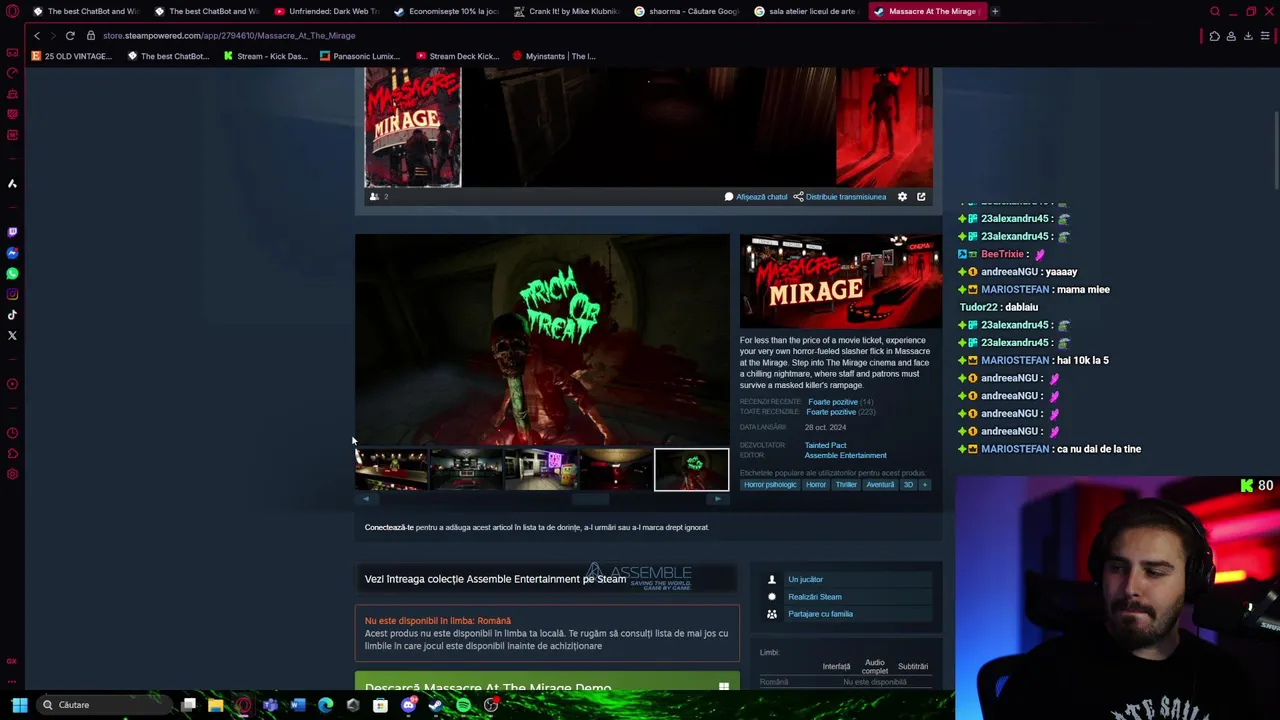Open X (Twitter) in the Opera sidebar
1280x720 pixels.
tap(12, 335)
